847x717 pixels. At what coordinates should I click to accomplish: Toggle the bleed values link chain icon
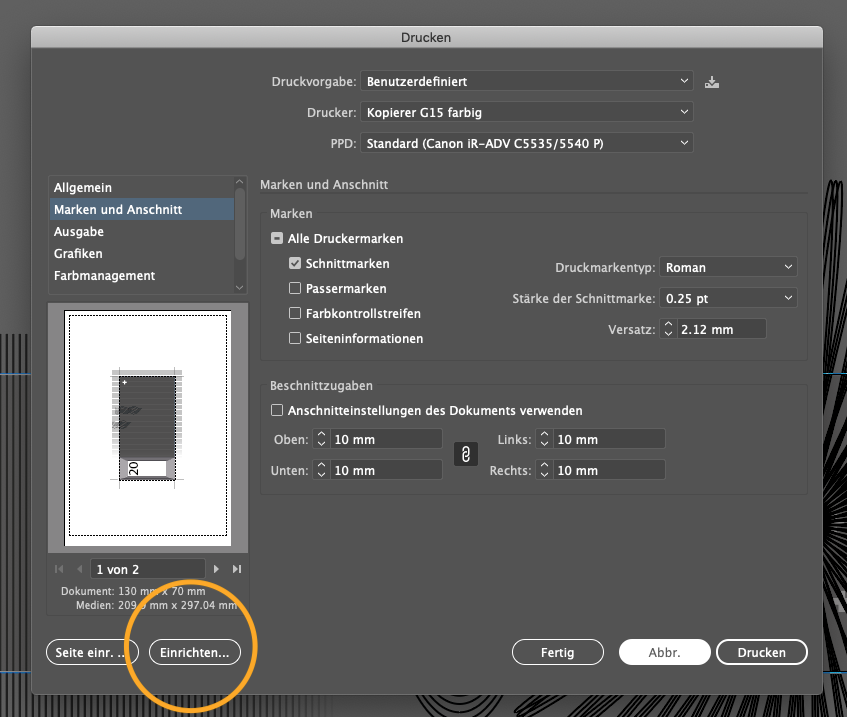coord(465,455)
